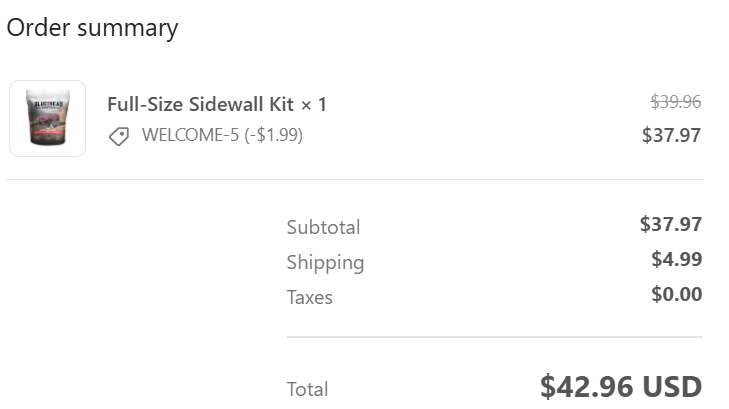Click the Taxes label
The width and height of the screenshot is (729, 409).
click(309, 297)
